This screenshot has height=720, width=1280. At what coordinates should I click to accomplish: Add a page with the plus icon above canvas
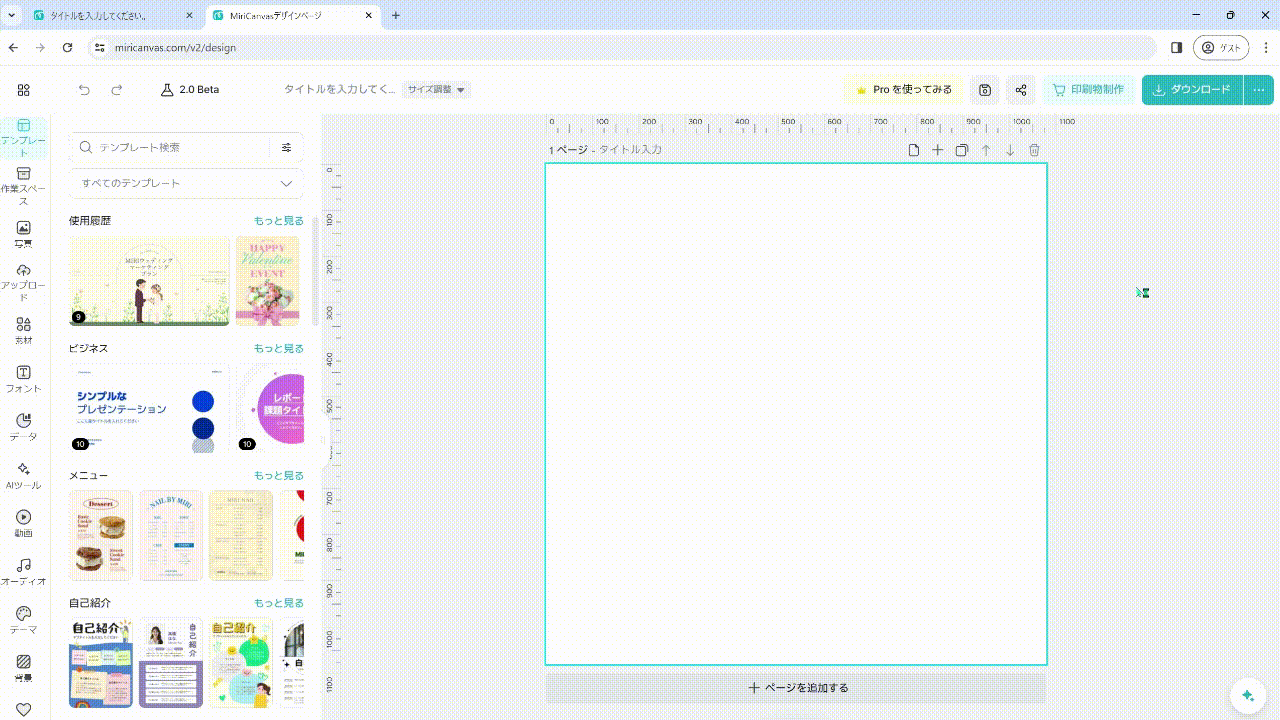coord(937,149)
